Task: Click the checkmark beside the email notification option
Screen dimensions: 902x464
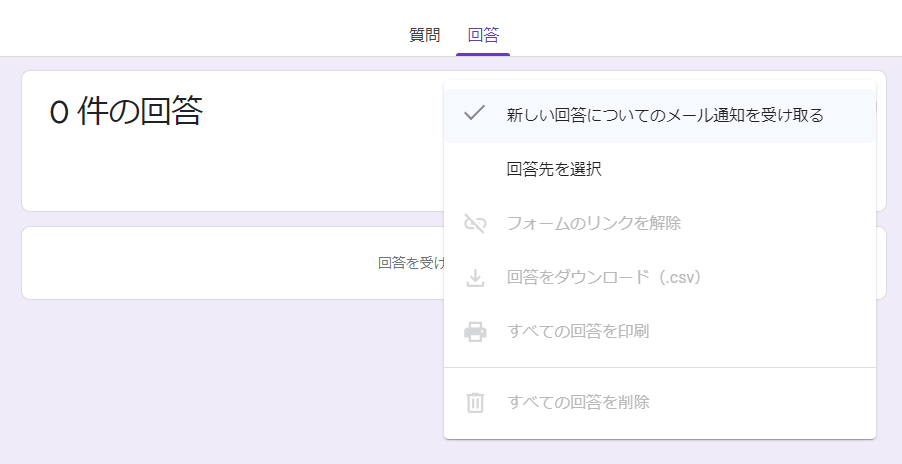Action: pos(475,113)
